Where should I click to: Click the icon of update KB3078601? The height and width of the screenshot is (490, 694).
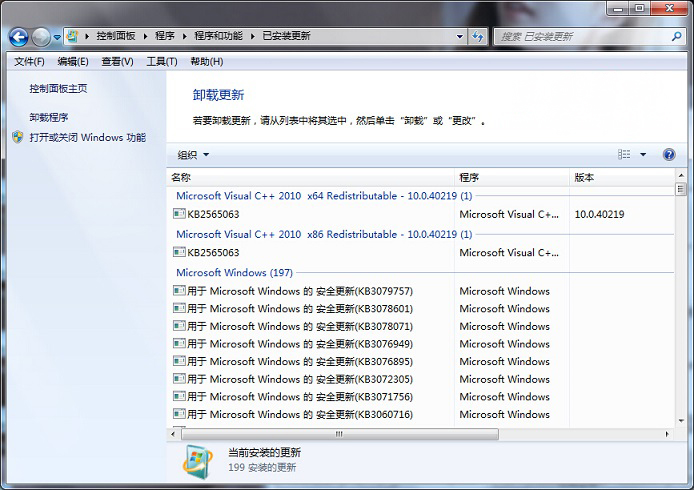tap(179, 308)
